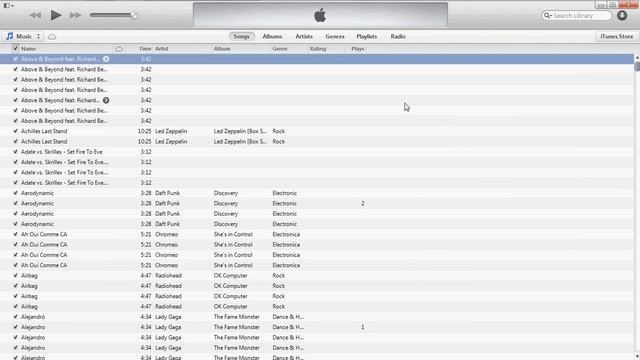Click Electronica genre in first Ah Oui row
This screenshot has width=640, height=360.
click(286, 234)
